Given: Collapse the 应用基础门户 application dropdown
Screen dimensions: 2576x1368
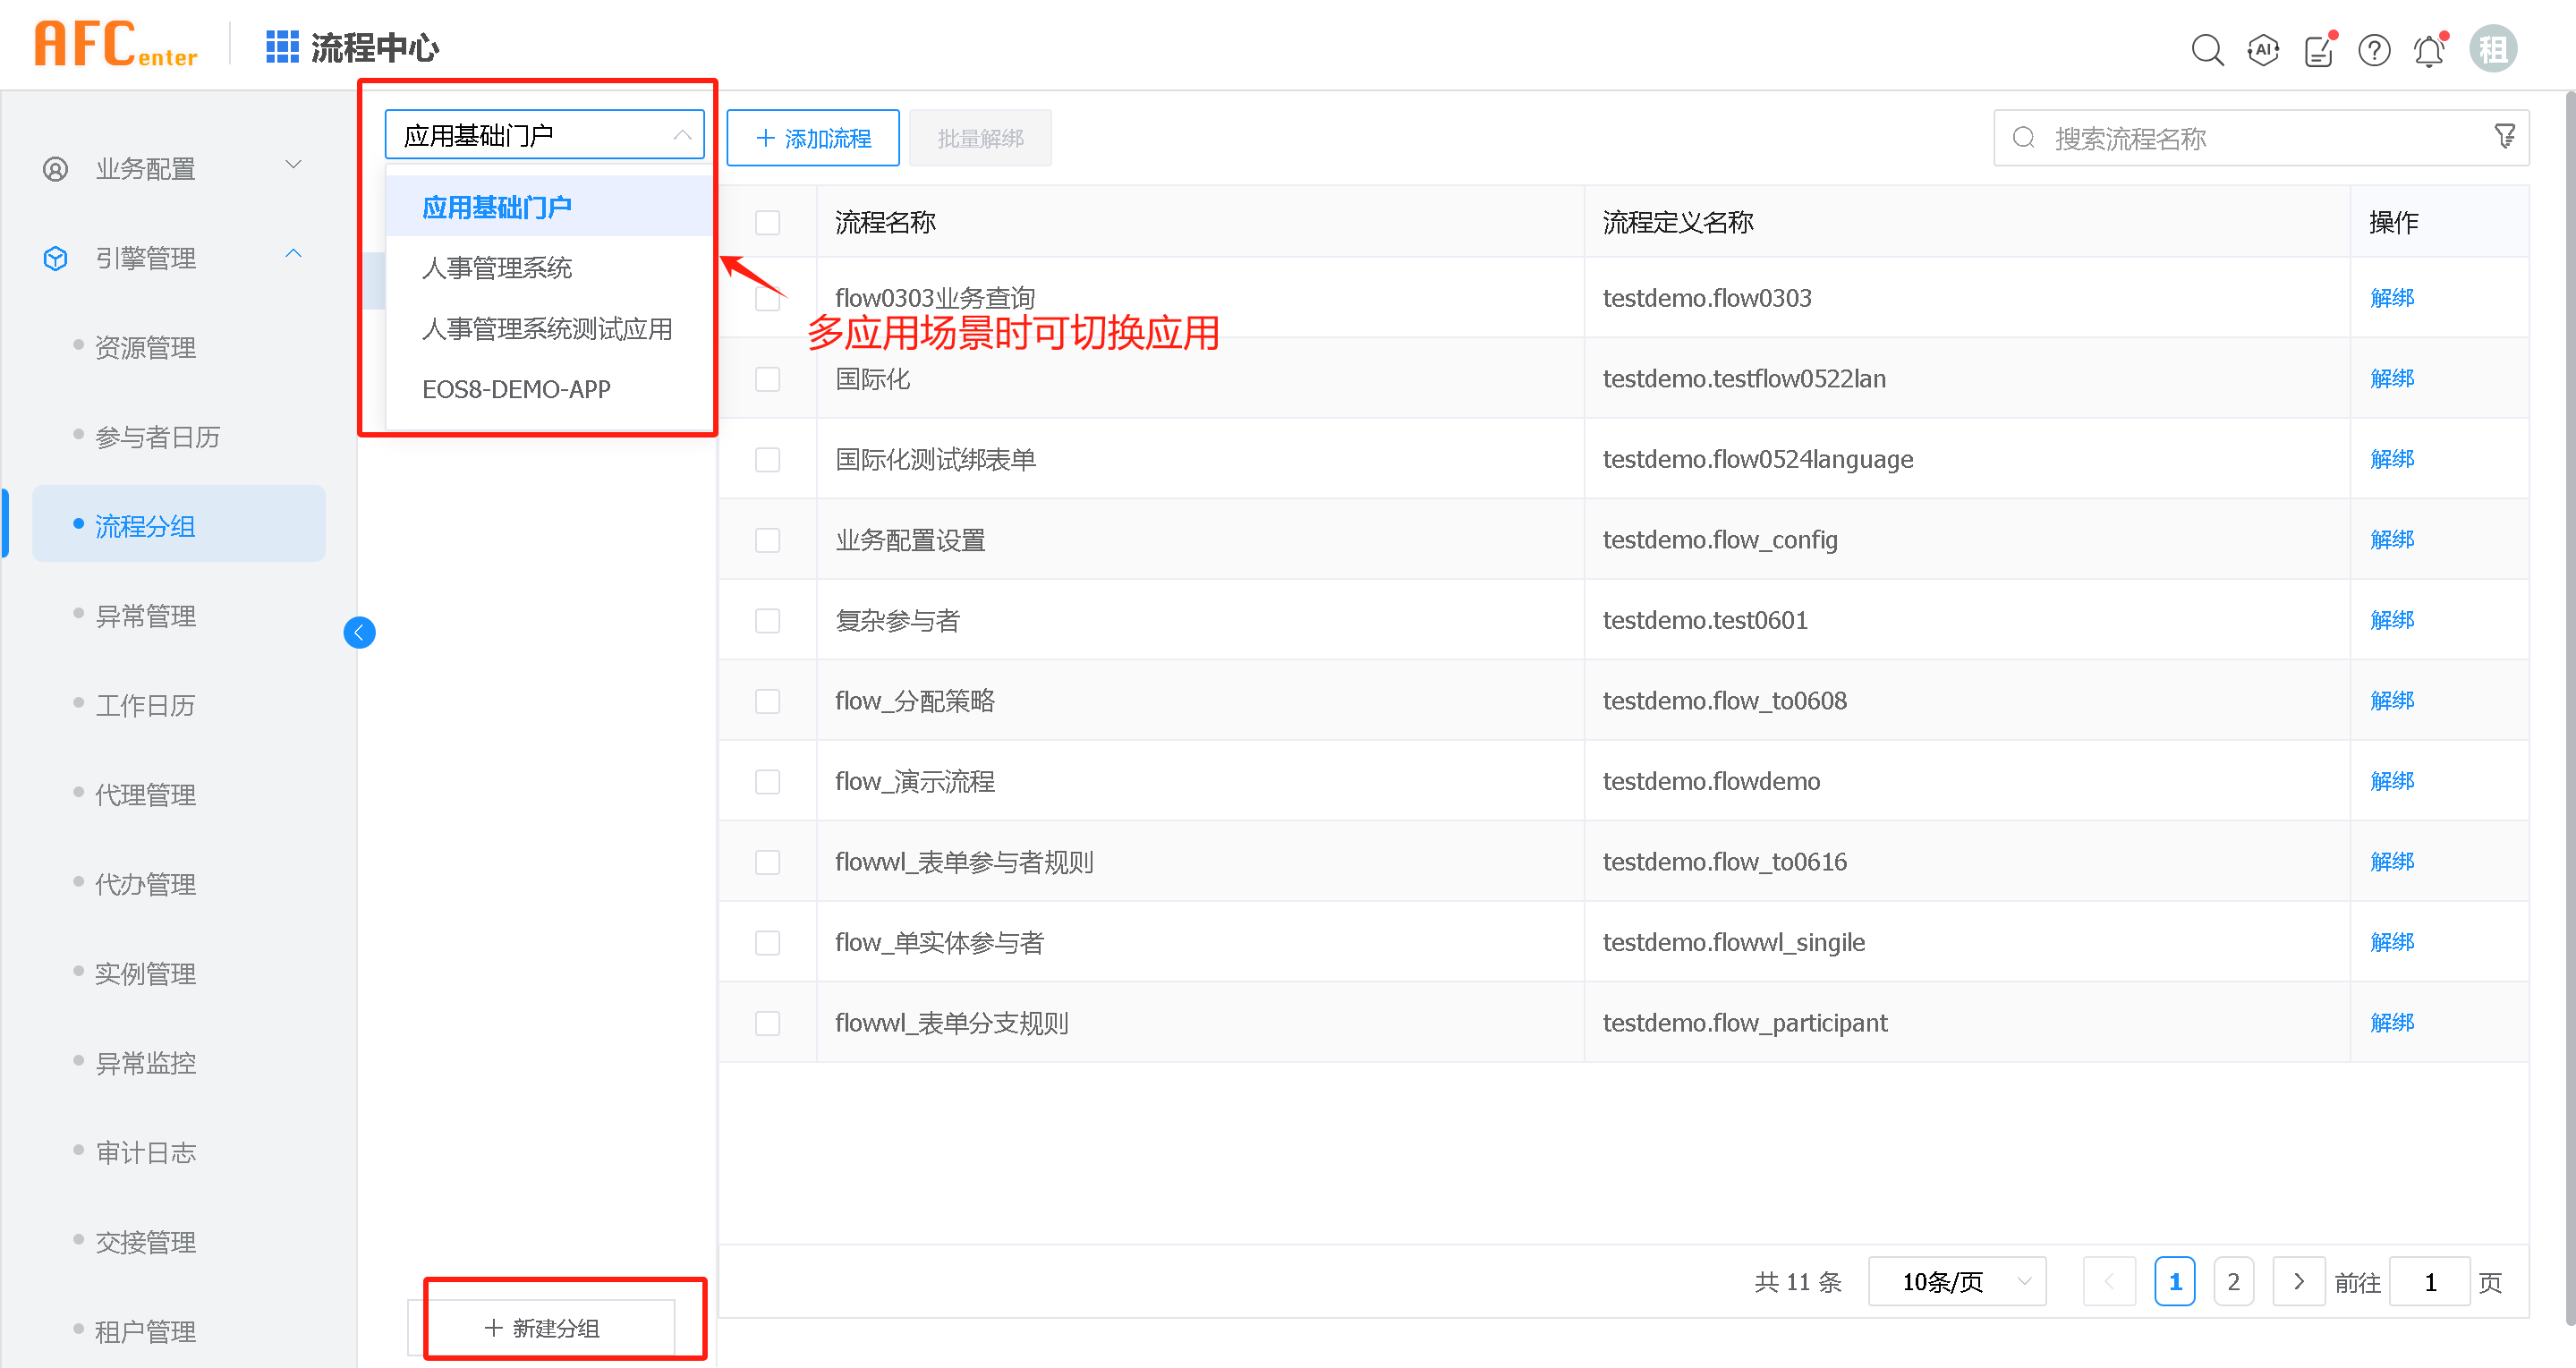Looking at the screenshot, I should [x=544, y=135].
